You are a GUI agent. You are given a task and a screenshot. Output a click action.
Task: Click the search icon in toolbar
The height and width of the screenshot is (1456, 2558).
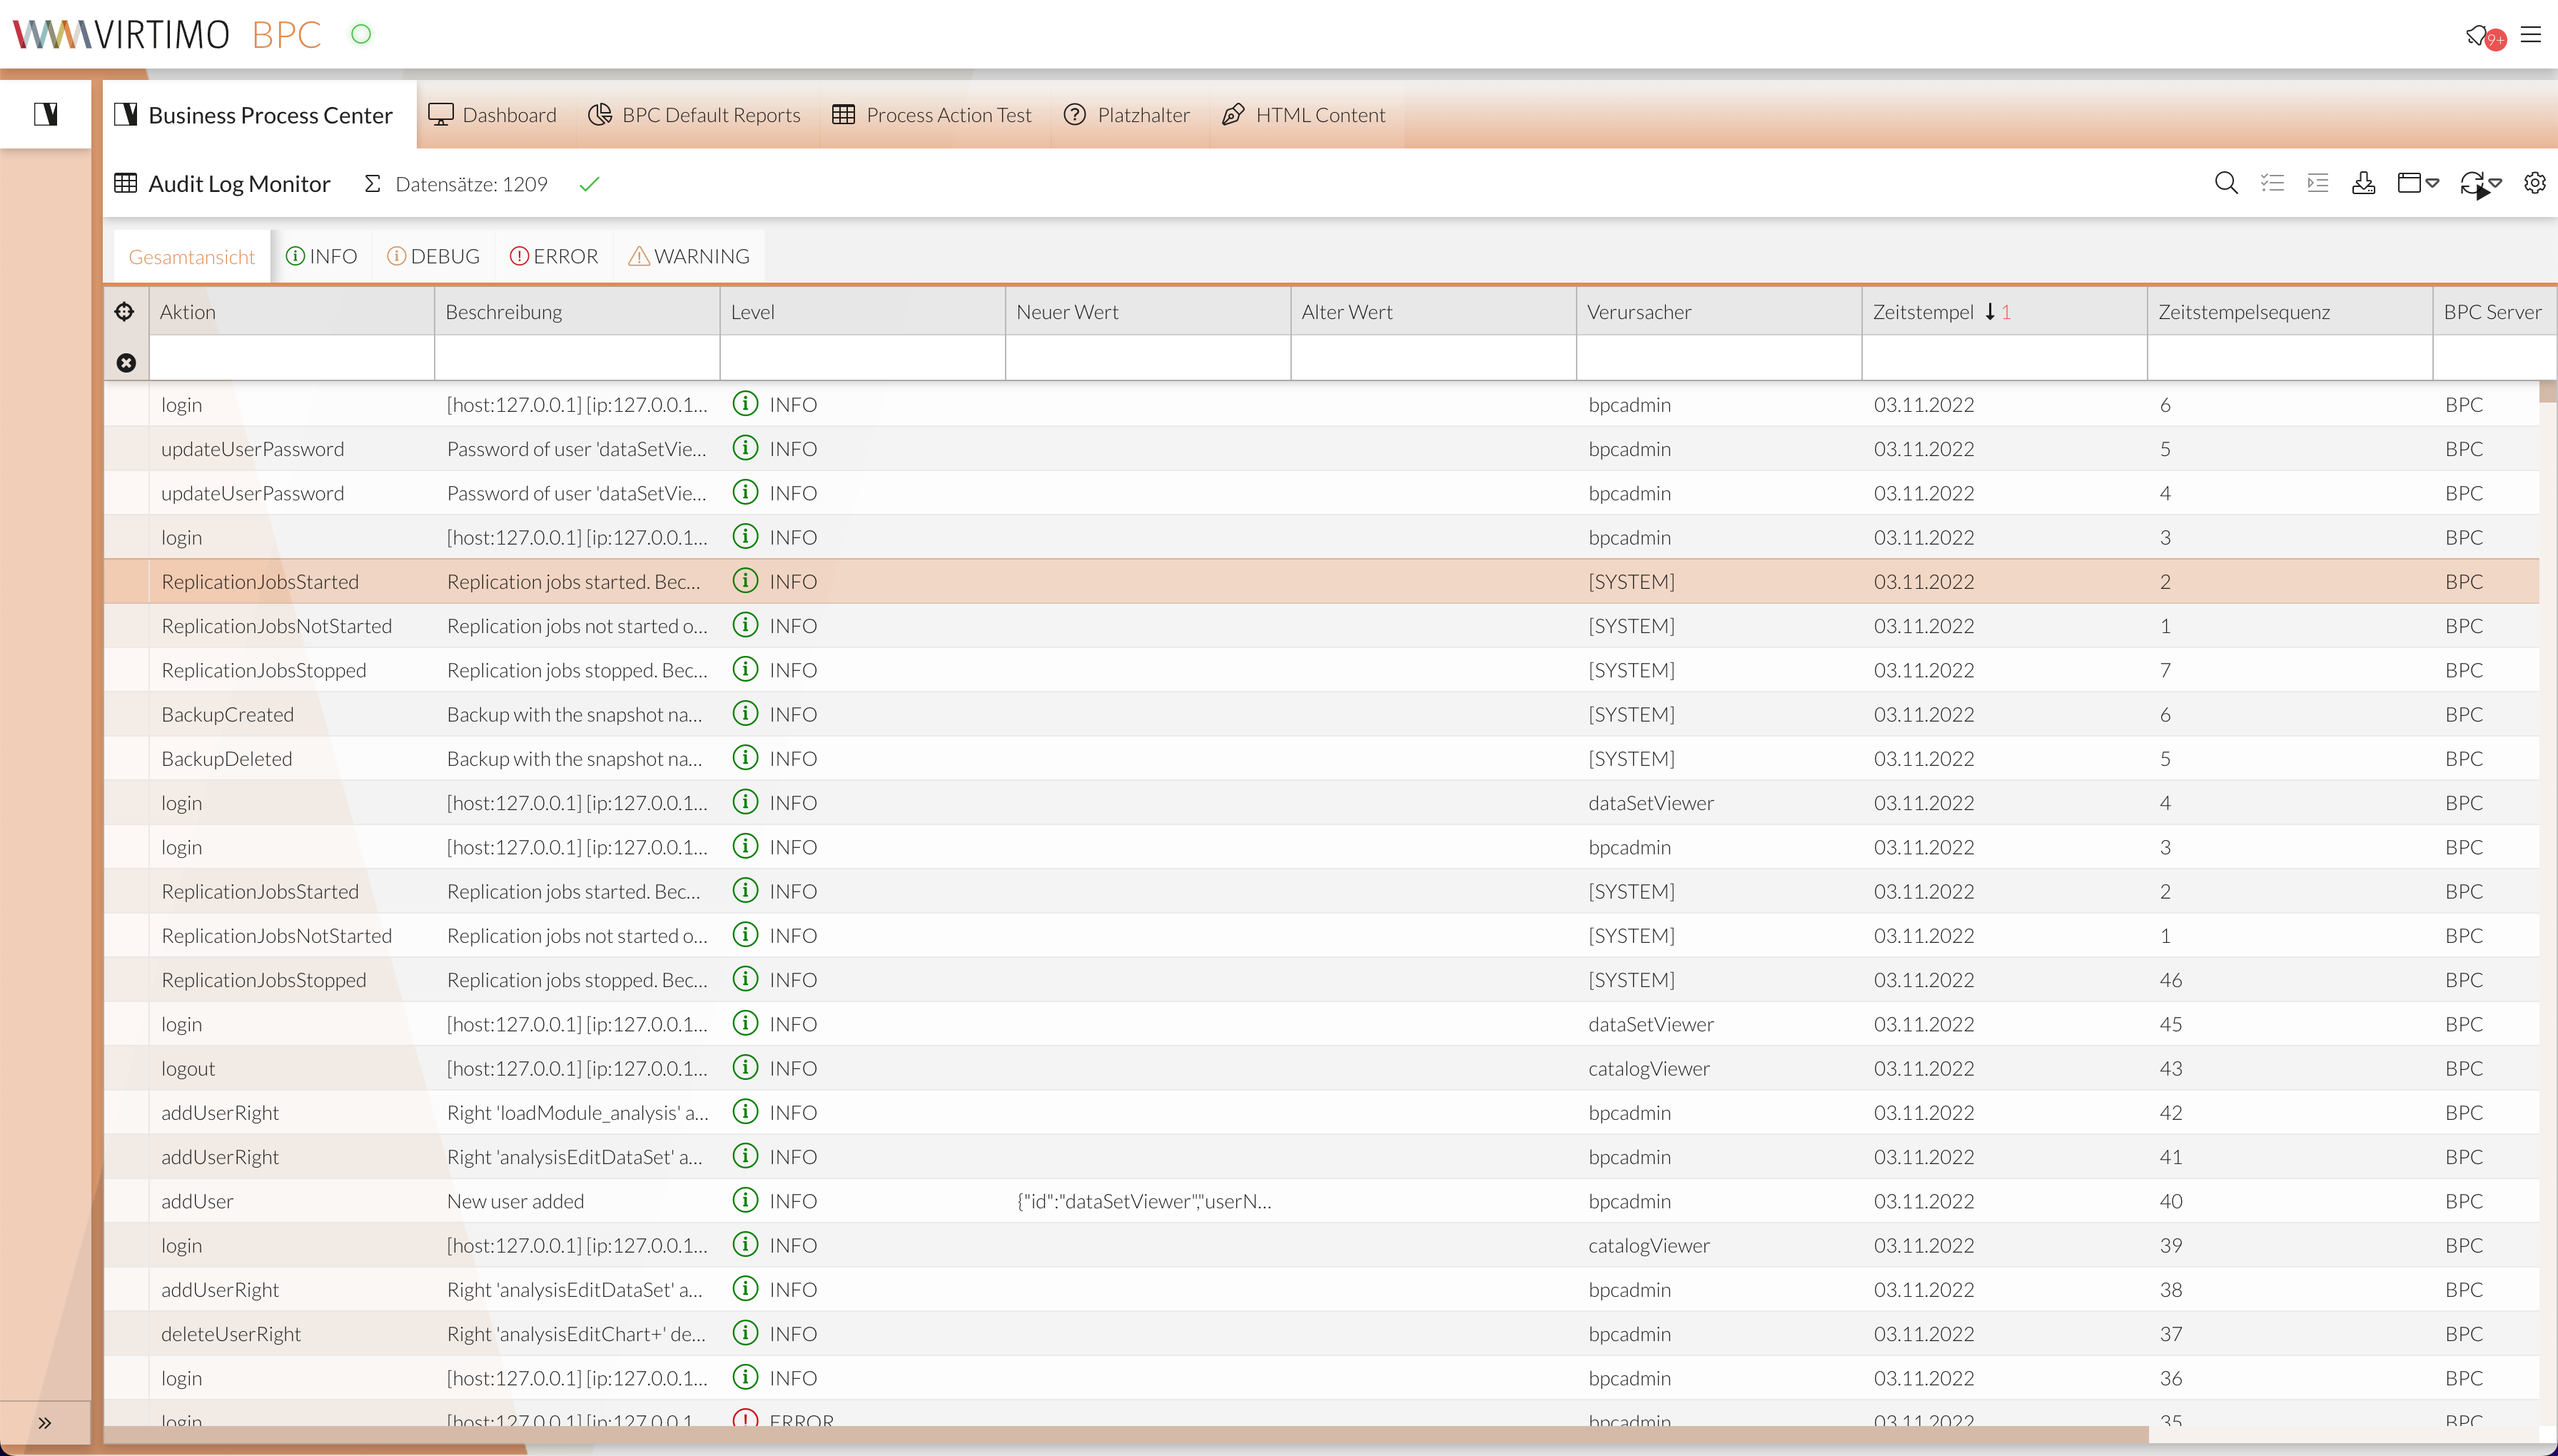[2226, 183]
